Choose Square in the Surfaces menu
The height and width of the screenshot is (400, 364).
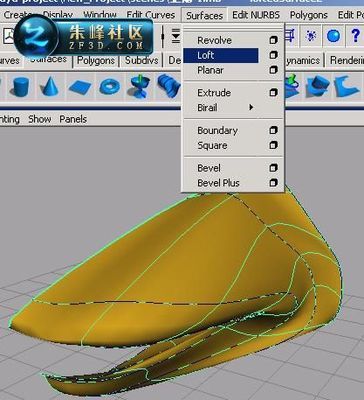click(212, 145)
